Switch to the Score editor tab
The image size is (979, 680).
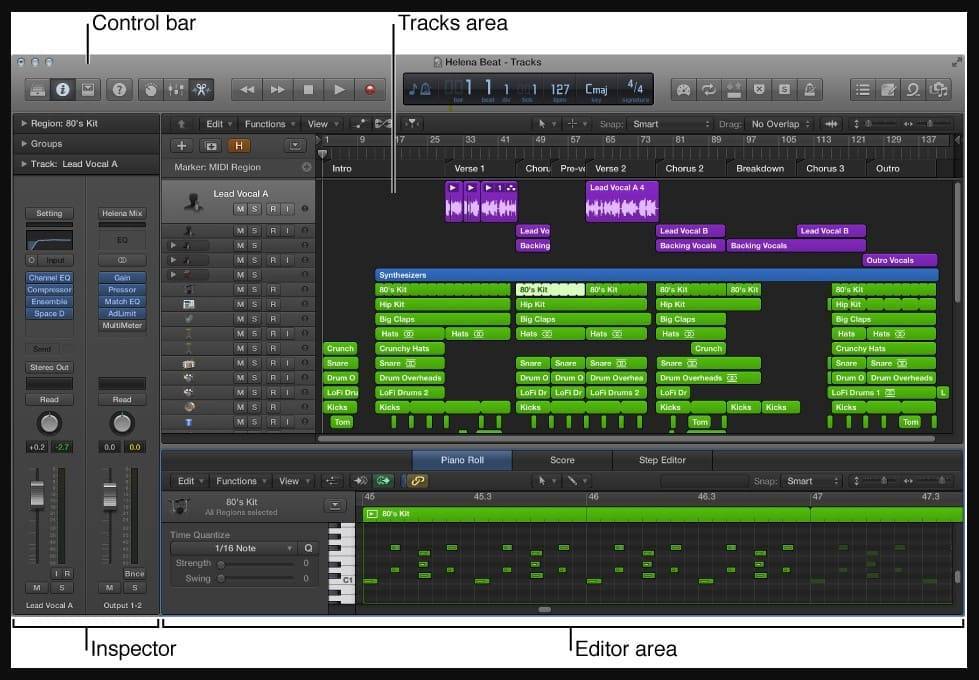[x=562, y=460]
